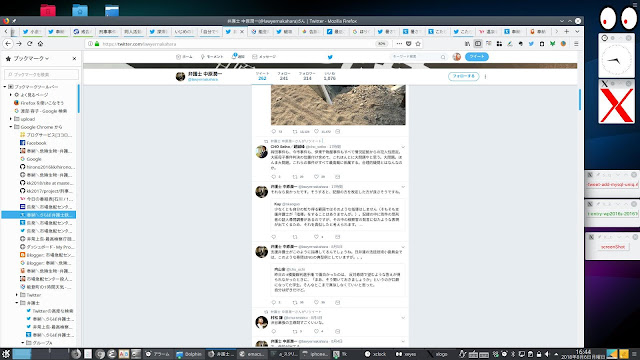Collapse the Google Chrome bookmarks folder
Image resolution: width=640 pixels, height=360 pixels.
pos(11,127)
